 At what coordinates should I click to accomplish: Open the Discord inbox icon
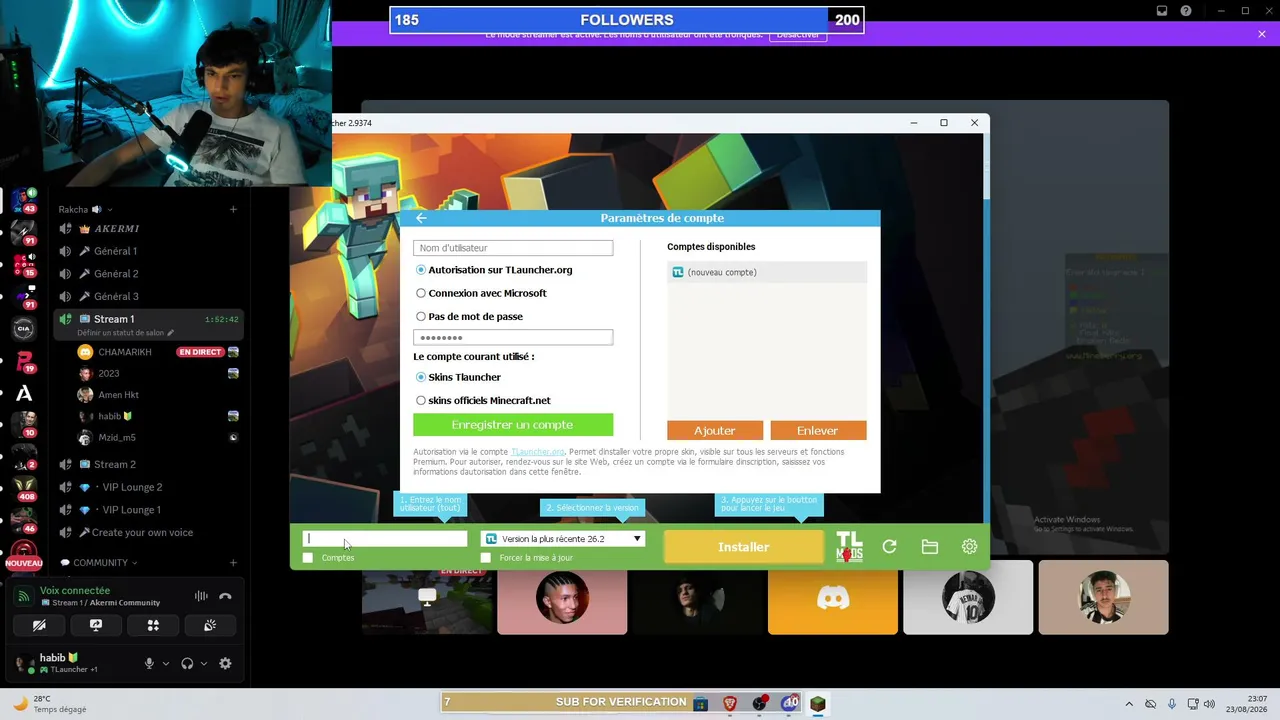point(1162,11)
